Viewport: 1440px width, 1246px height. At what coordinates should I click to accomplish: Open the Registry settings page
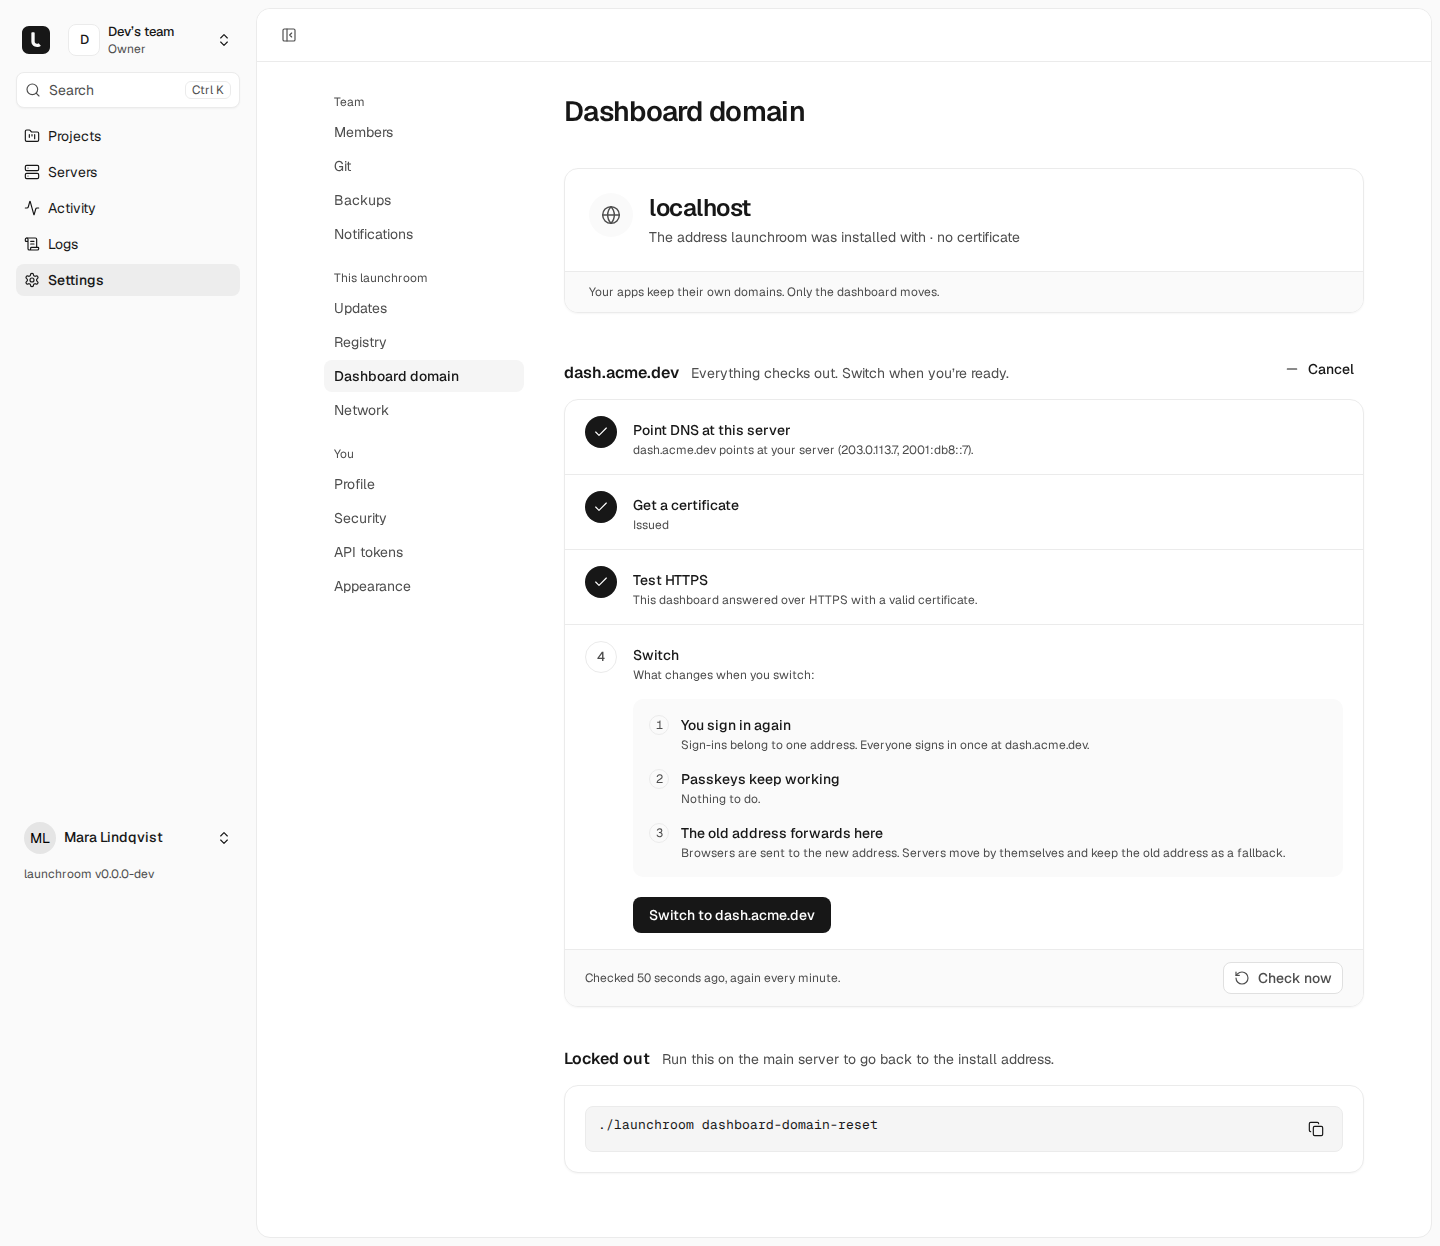click(x=424, y=342)
